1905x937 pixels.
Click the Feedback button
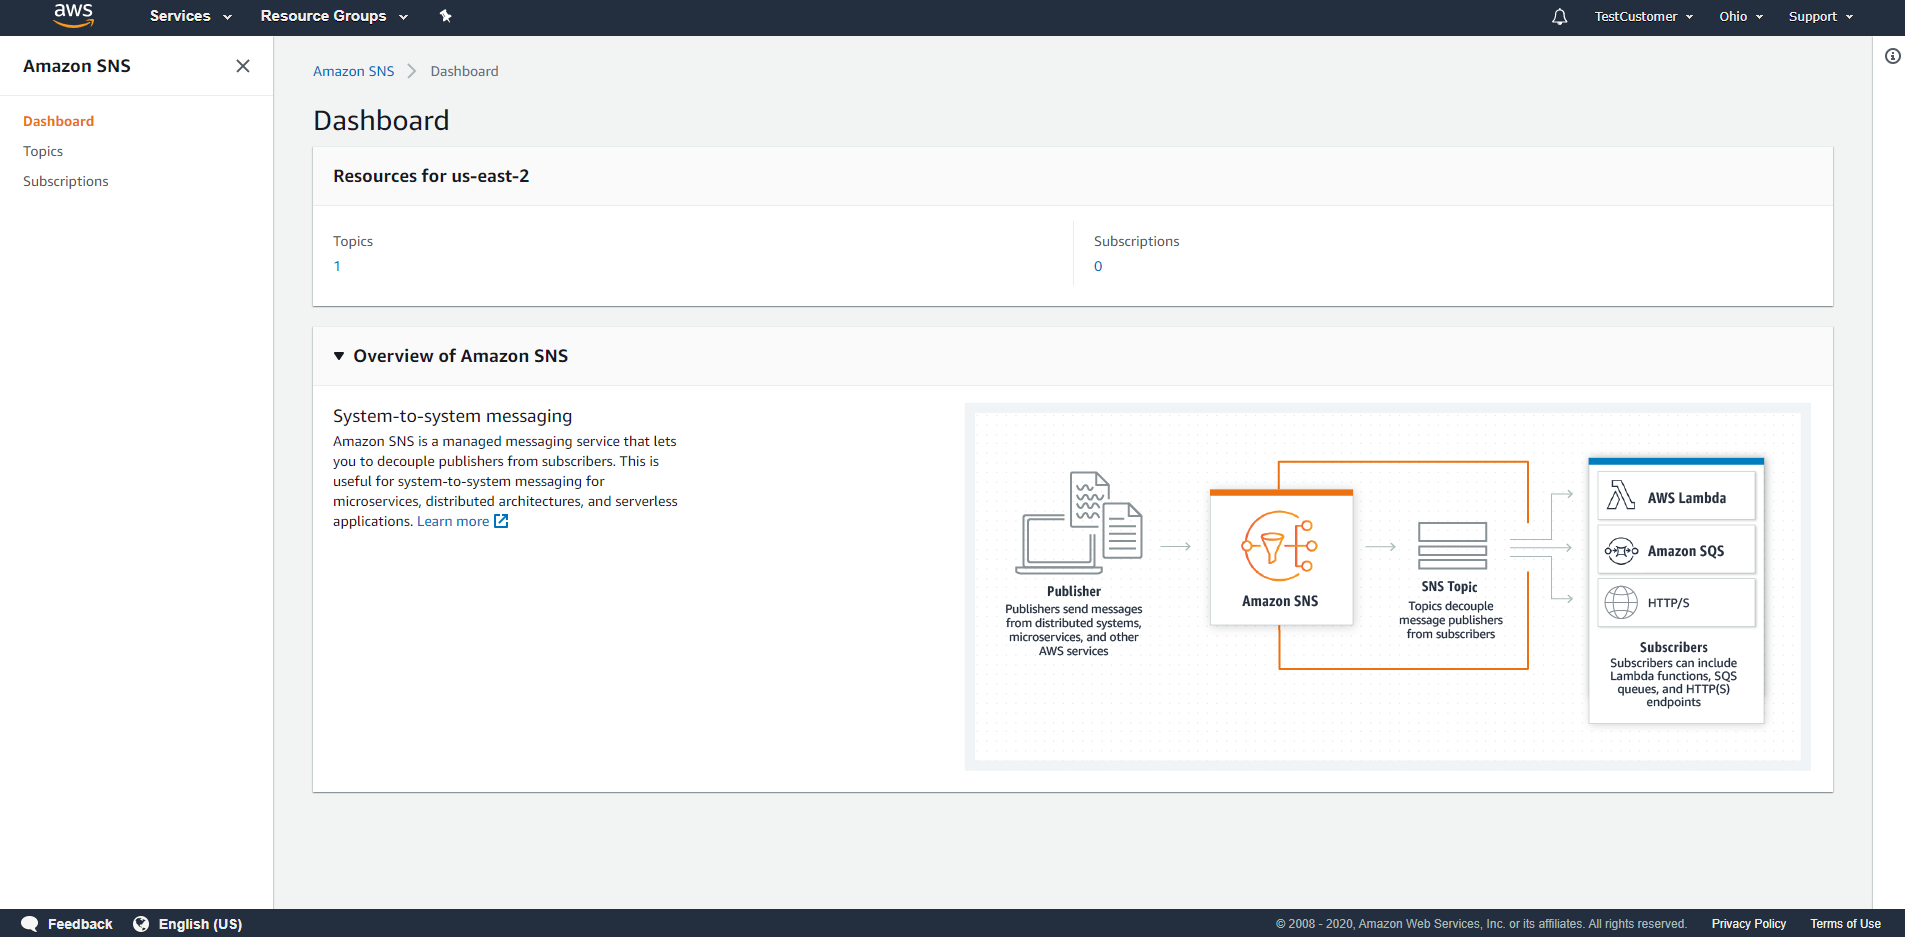(x=80, y=924)
